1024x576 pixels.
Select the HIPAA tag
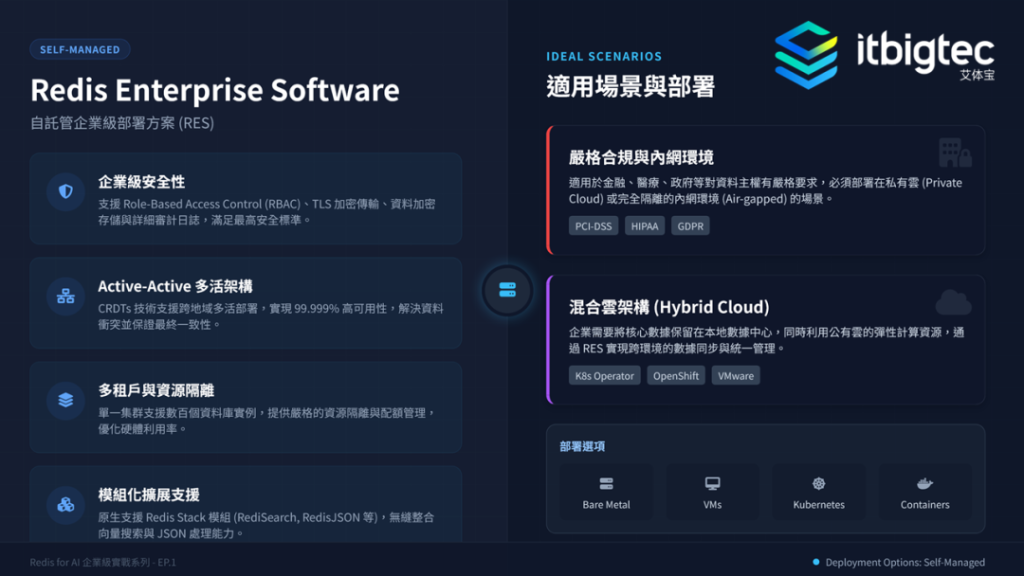[647, 226]
